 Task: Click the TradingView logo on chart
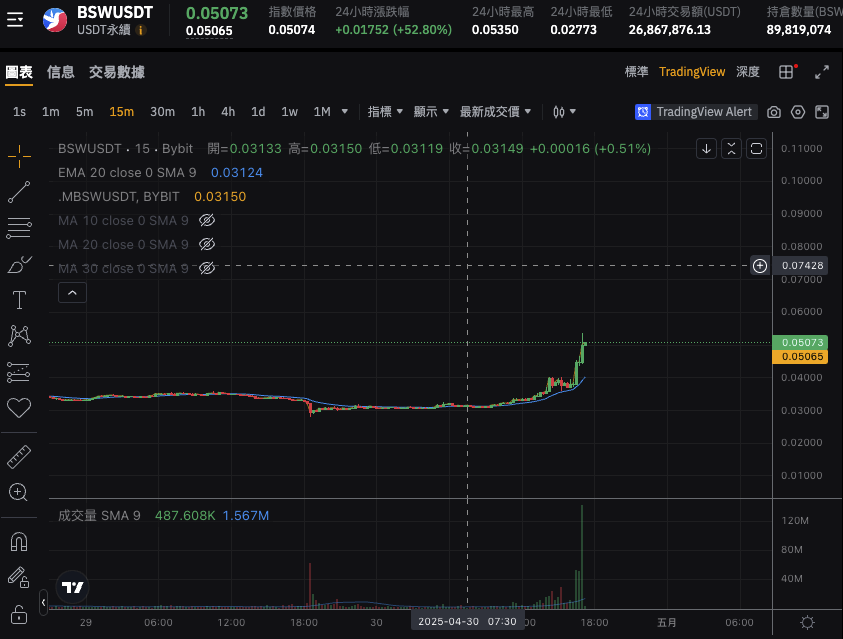pos(73,587)
